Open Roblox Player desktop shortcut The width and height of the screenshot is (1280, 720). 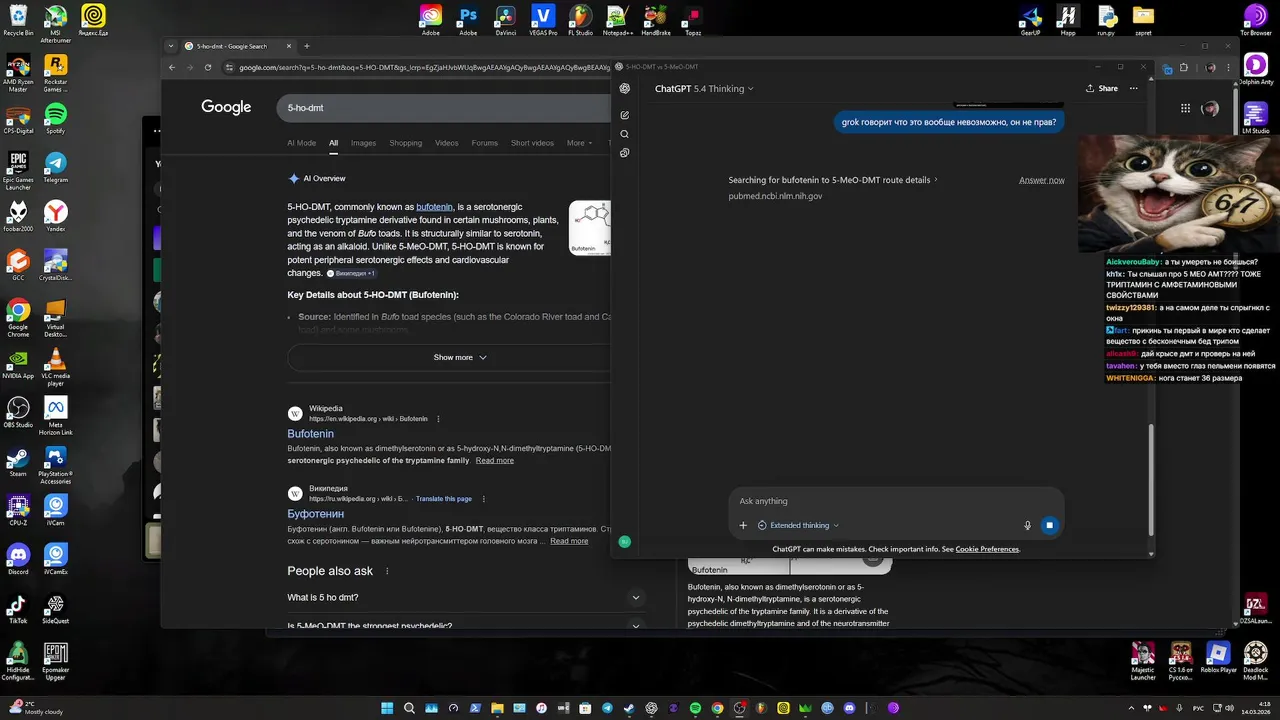click(x=1217, y=658)
